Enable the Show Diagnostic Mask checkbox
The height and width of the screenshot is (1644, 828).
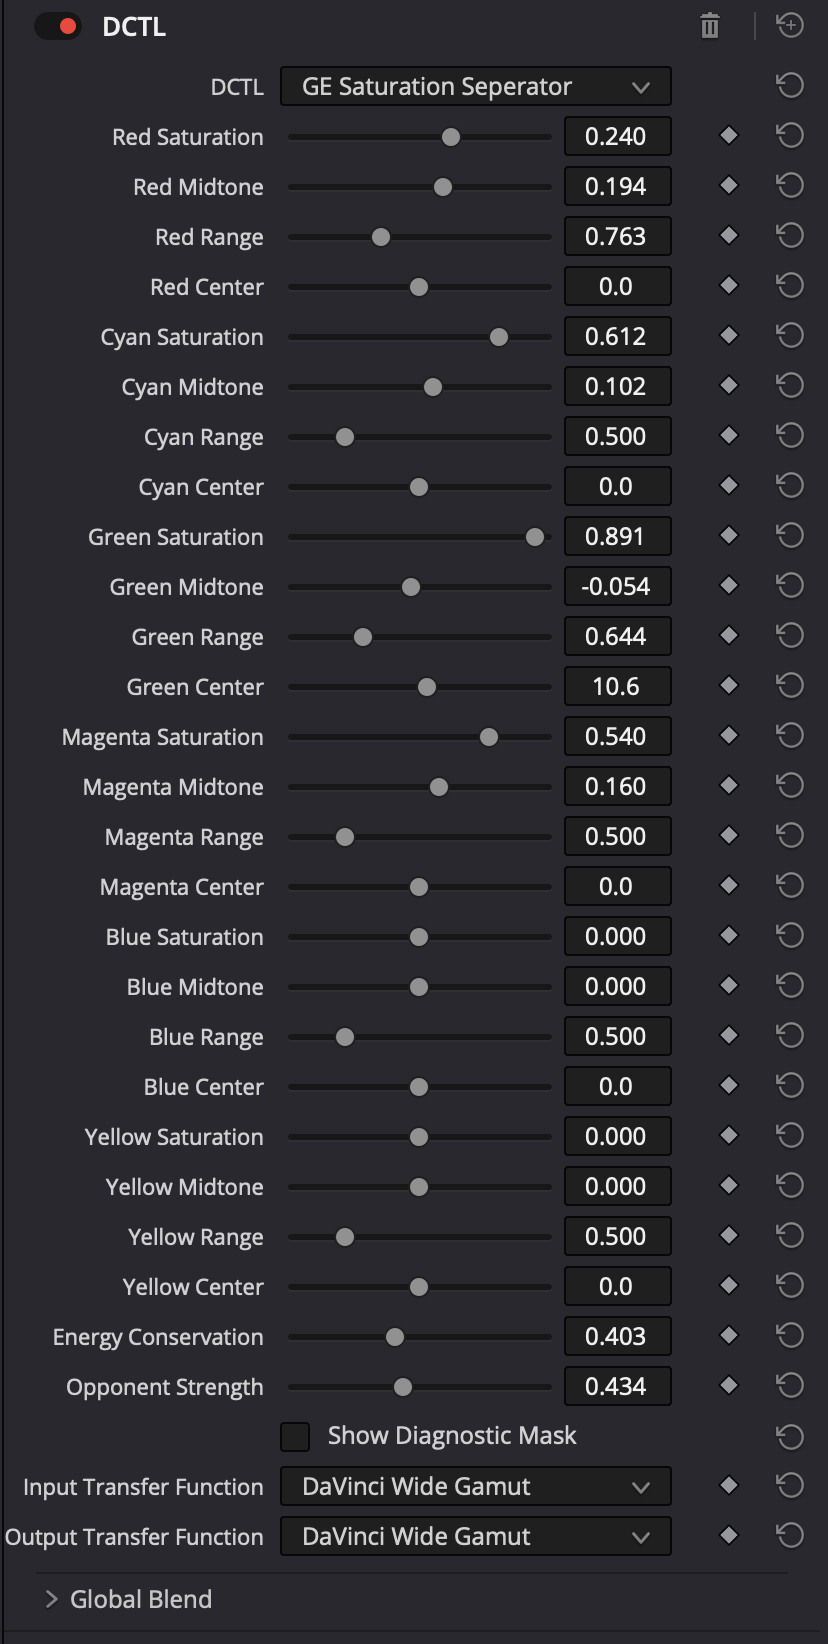295,1436
